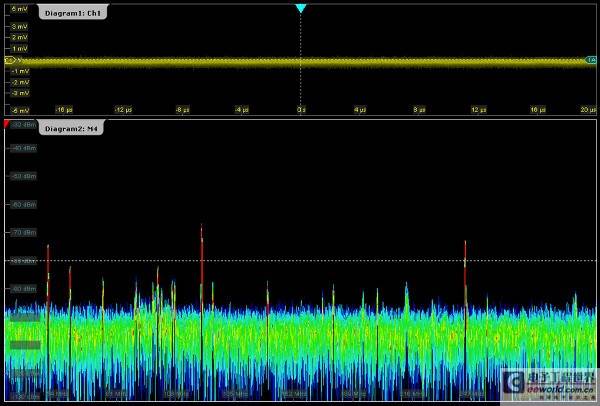Click the -1 mV vertical scale label
Image resolution: width=600 pixels, height=406 pixels.
click(20, 71)
